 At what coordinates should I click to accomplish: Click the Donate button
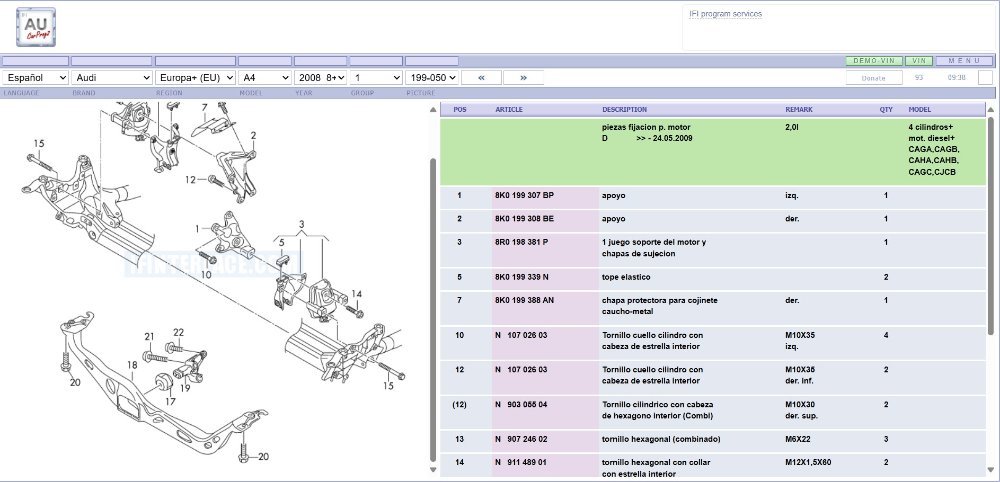click(874, 78)
